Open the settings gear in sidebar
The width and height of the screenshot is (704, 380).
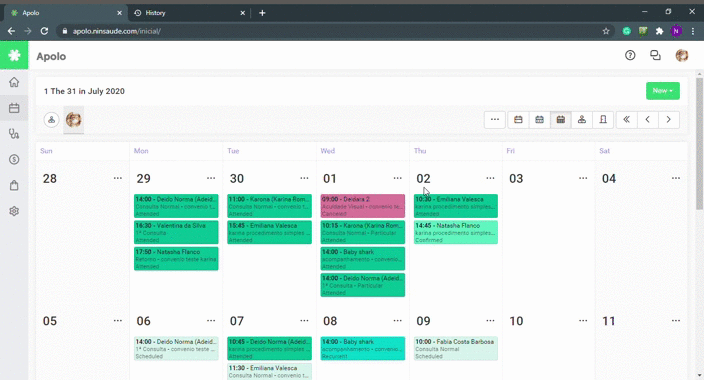(x=14, y=211)
